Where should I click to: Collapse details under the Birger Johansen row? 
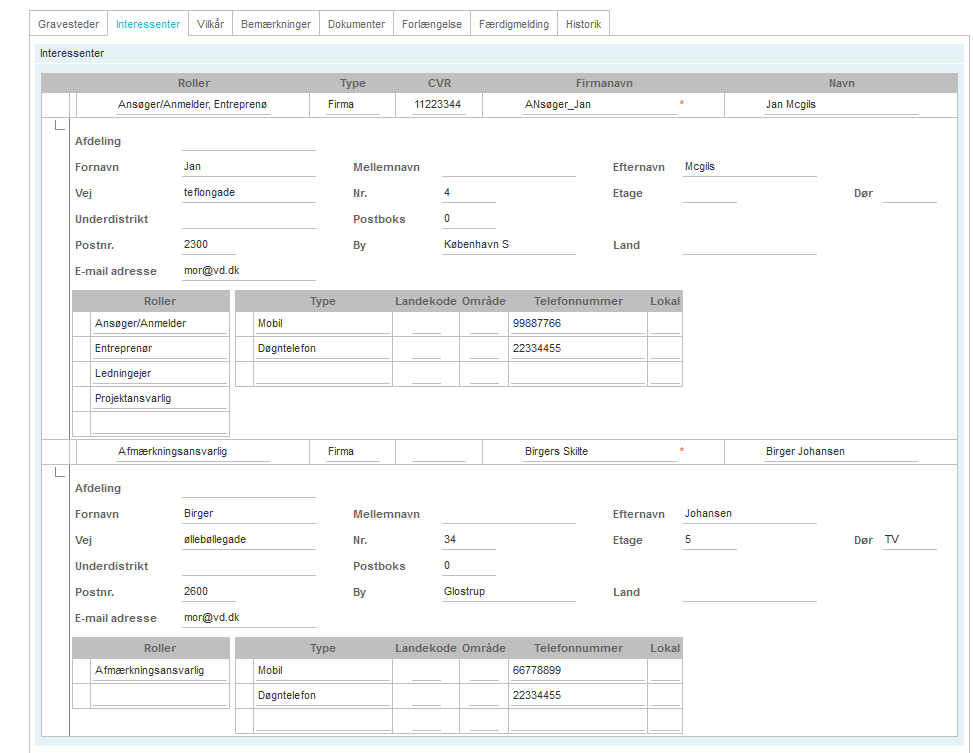(59, 473)
